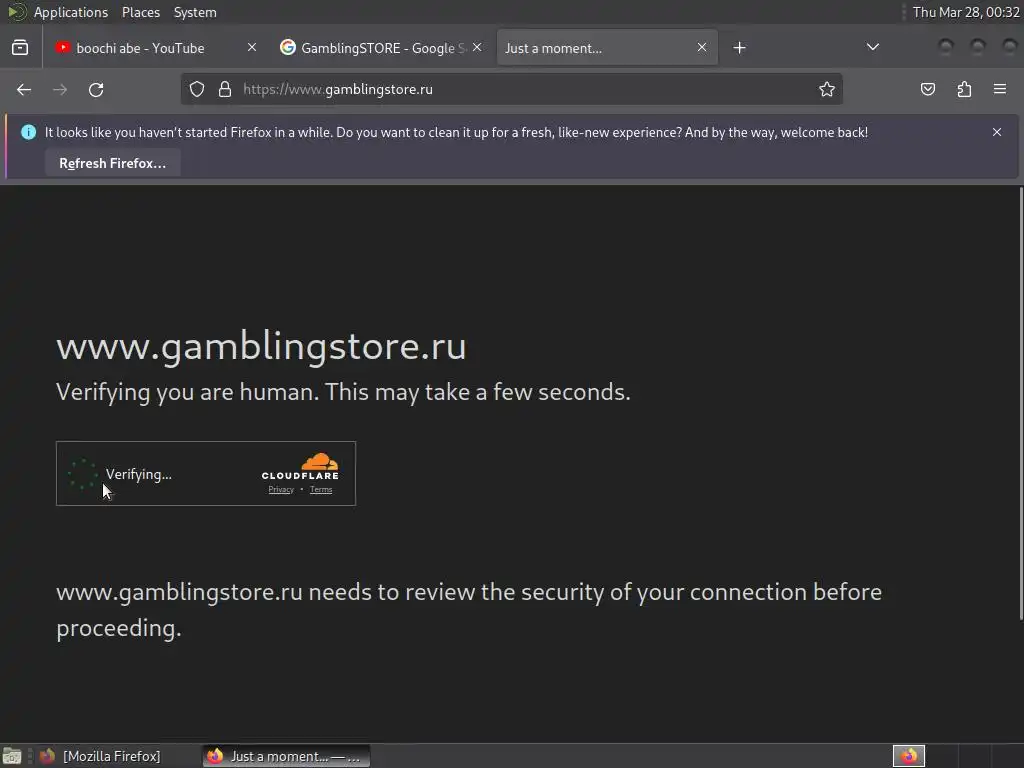Select Just a moment taskbar window button
The height and width of the screenshot is (768, 1024).
coord(286,756)
